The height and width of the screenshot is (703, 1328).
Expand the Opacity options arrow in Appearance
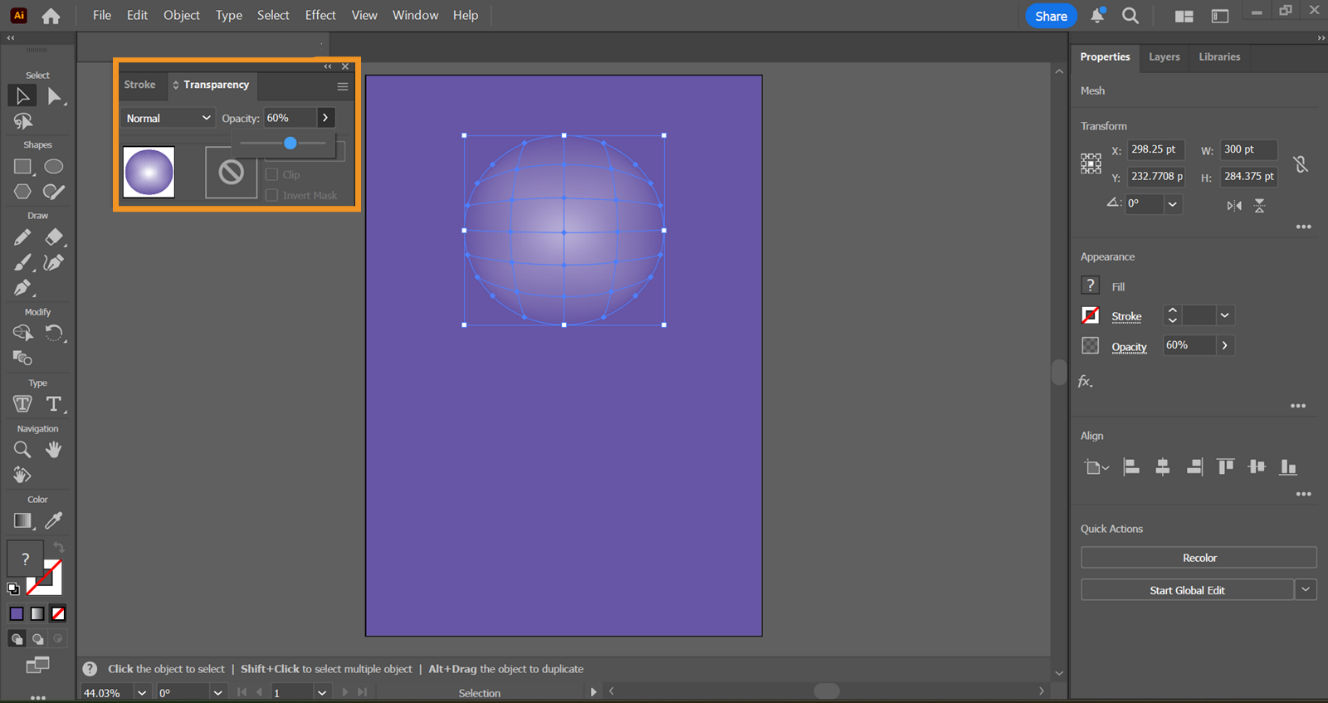1226,345
